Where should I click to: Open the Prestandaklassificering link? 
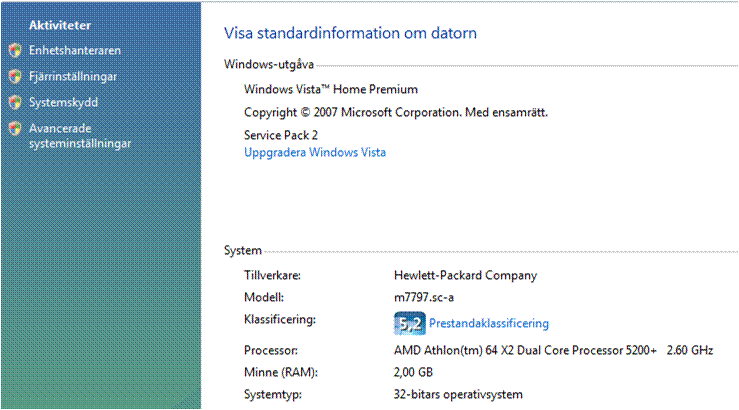click(x=489, y=323)
